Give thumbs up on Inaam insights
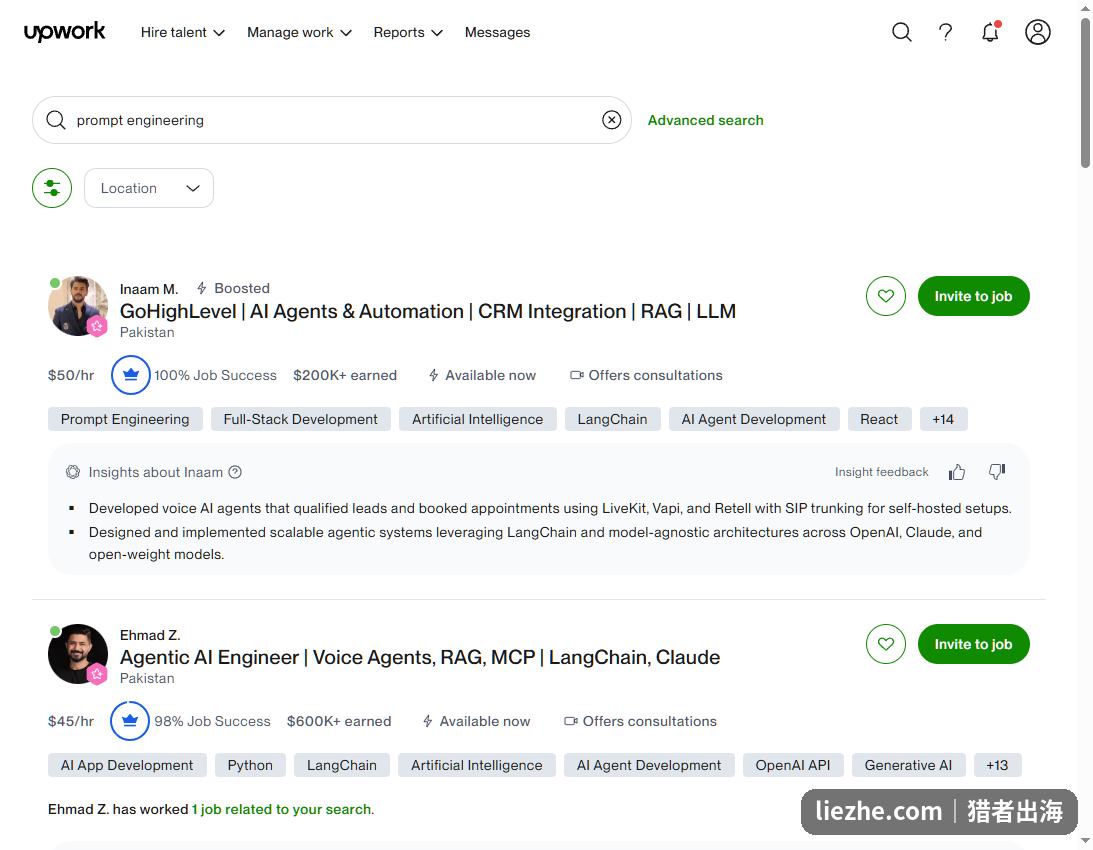 point(956,472)
